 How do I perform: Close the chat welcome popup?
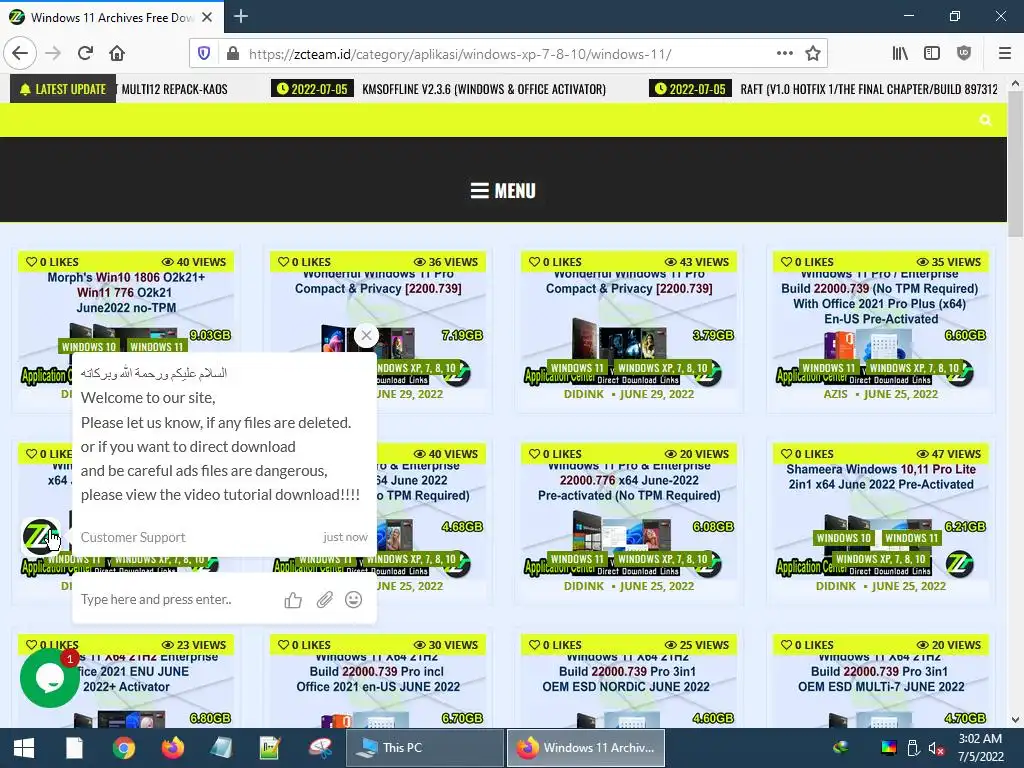[x=366, y=336]
